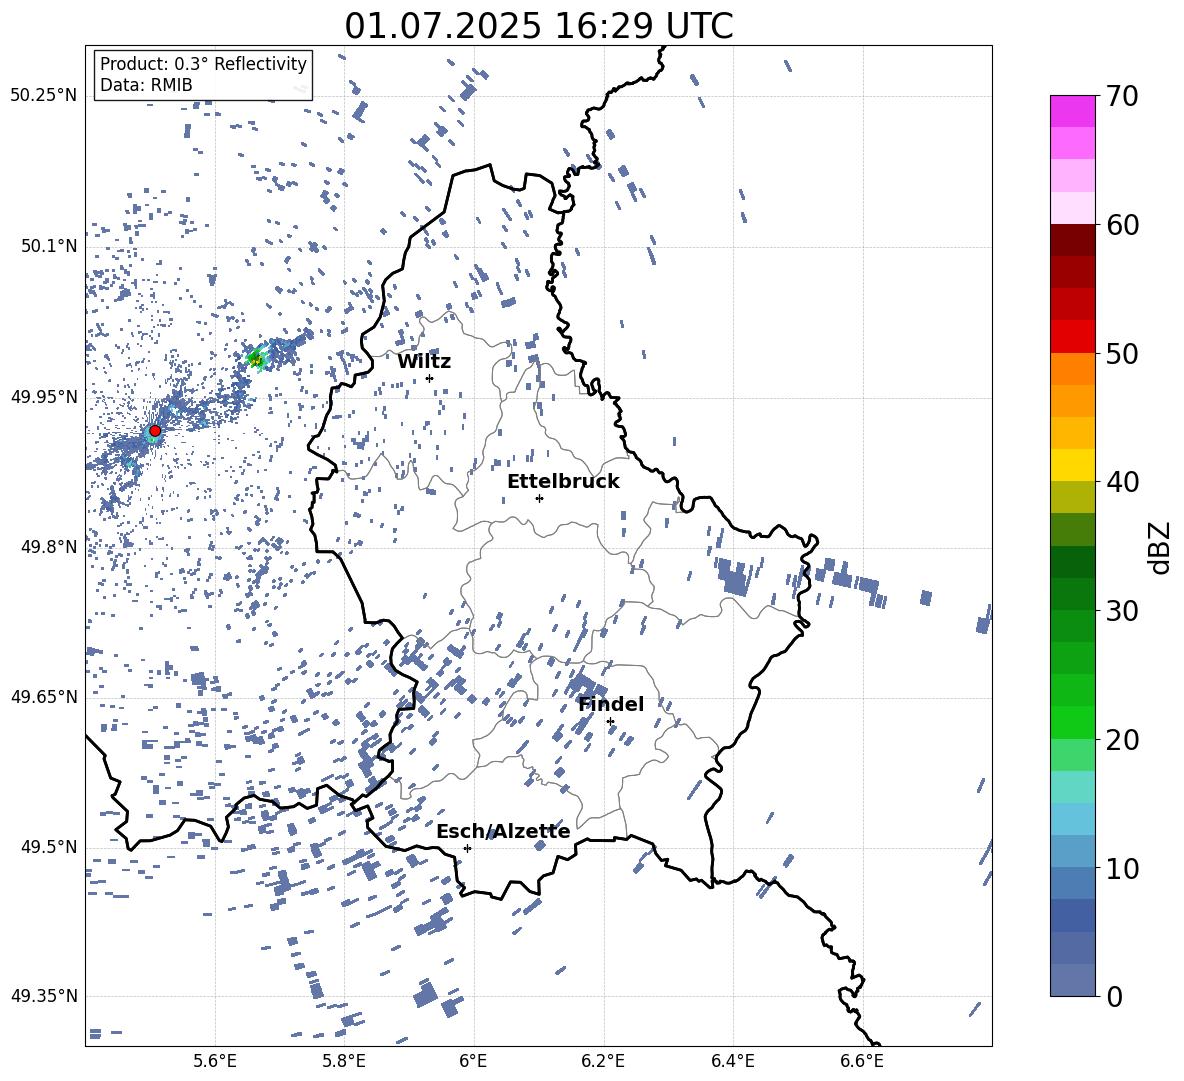Click the green-yellow reflectivity cell near Wiltz
Viewport: 1184px width, 1081px height.
[257, 359]
